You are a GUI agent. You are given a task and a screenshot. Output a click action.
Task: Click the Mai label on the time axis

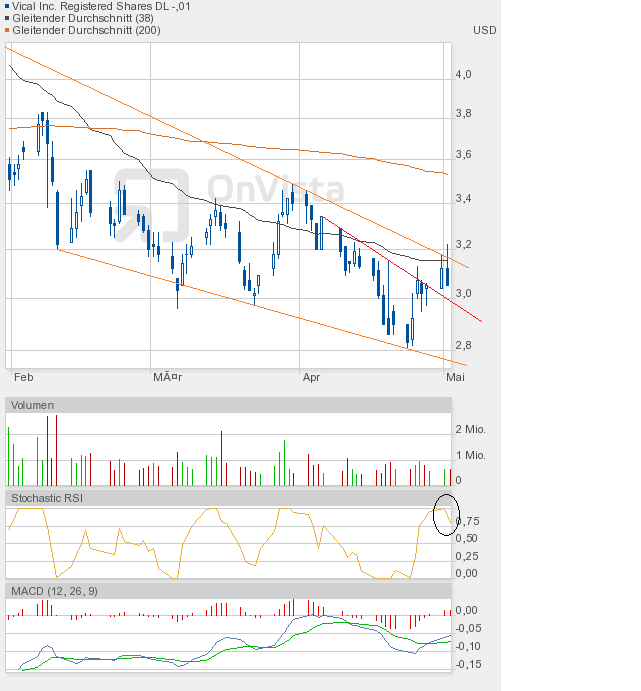coord(455,378)
